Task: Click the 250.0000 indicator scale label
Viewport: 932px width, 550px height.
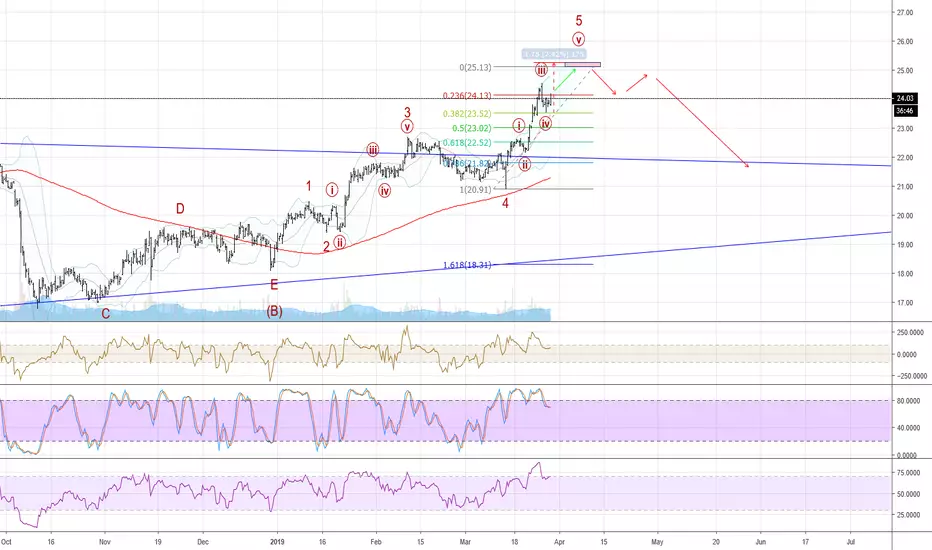Action: [911, 333]
